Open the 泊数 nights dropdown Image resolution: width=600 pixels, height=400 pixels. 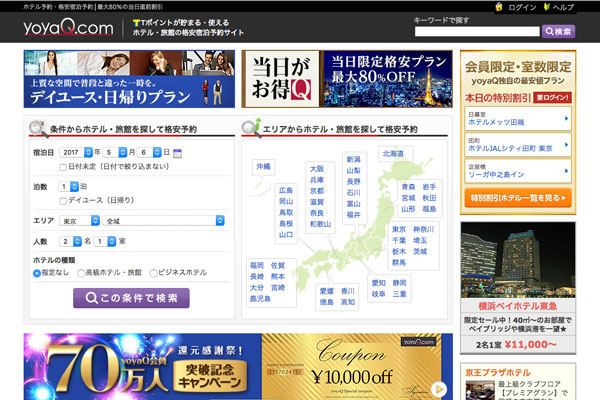point(68,186)
